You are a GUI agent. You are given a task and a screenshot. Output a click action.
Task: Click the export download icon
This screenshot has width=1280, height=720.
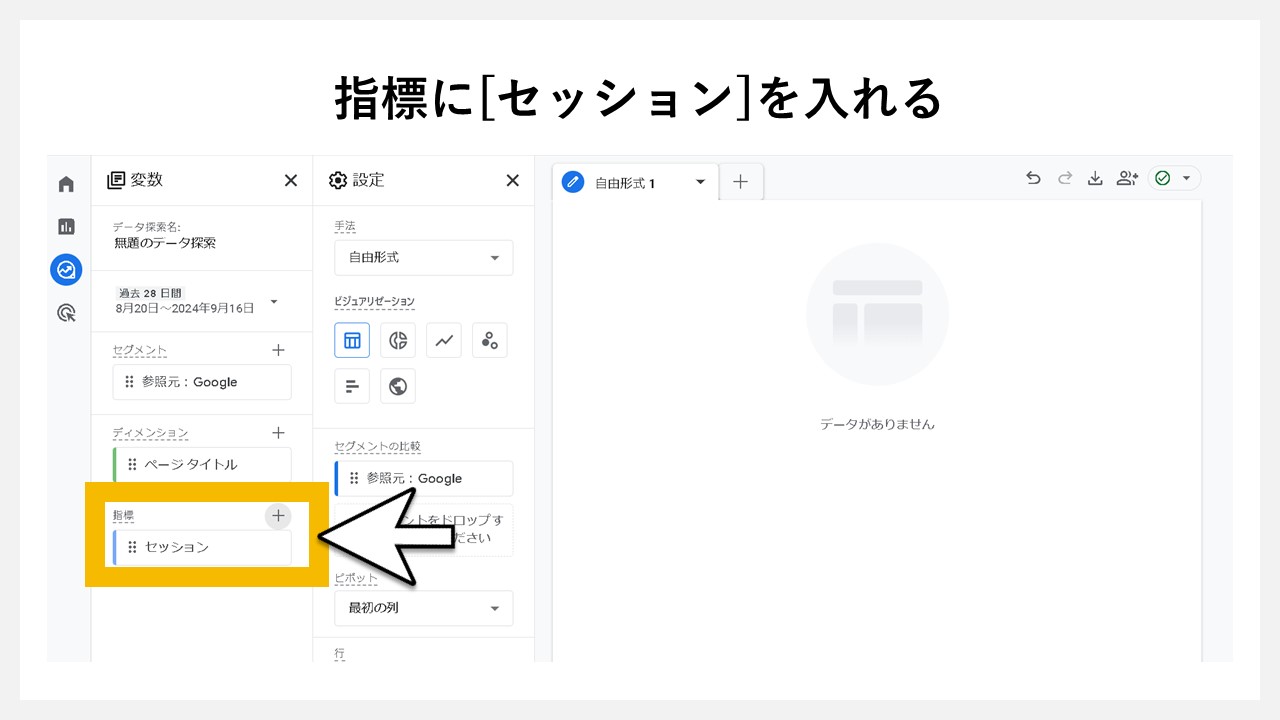pos(1095,177)
